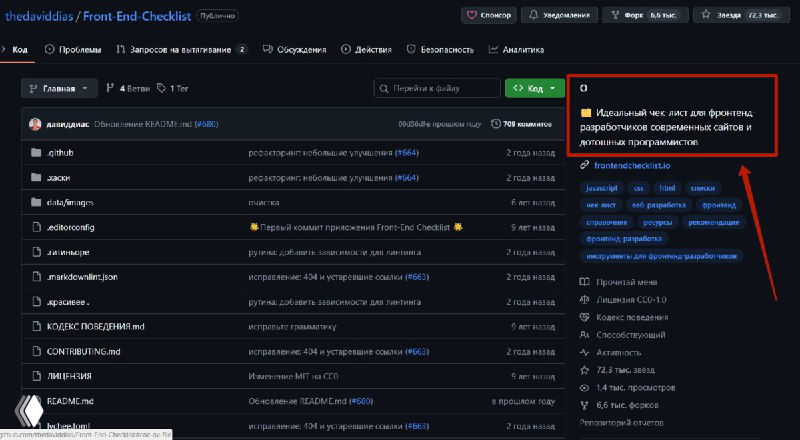Open the Главная branch dropdown
The width and height of the screenshot is (800, 440).
59,88
